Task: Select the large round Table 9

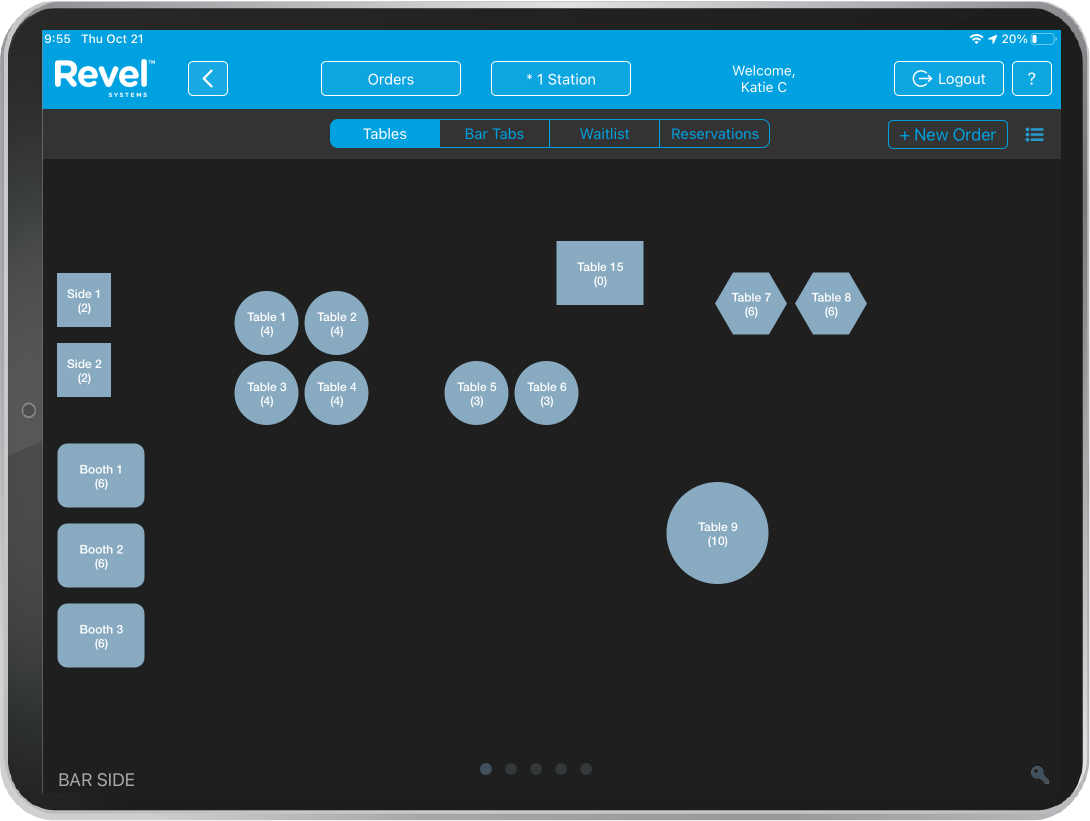Action: click(x=717, y=533)
